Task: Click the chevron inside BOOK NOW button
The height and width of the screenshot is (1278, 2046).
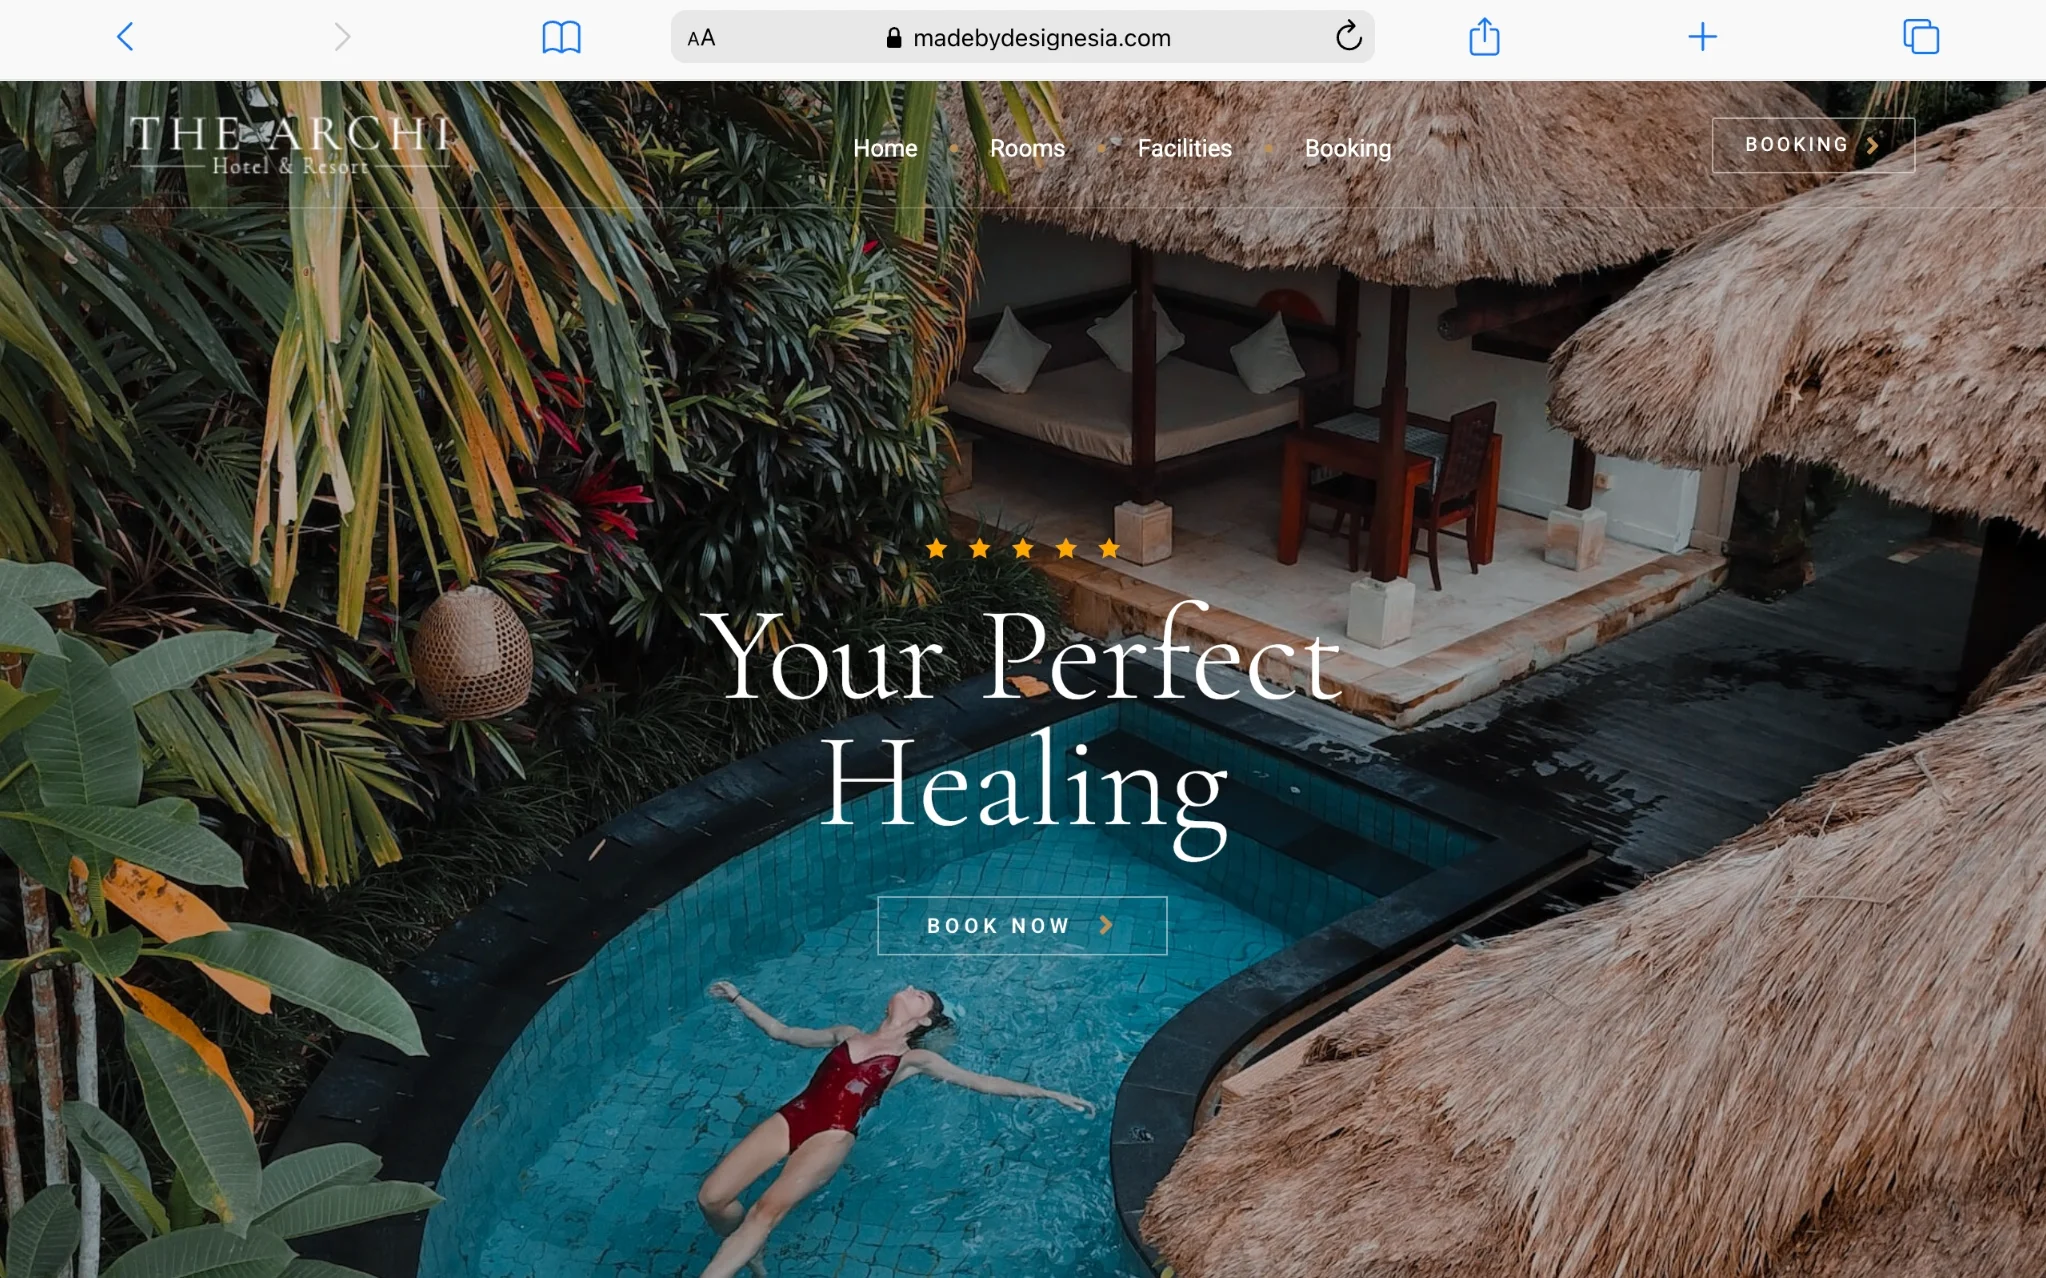Action: [x=1106, y=925]
